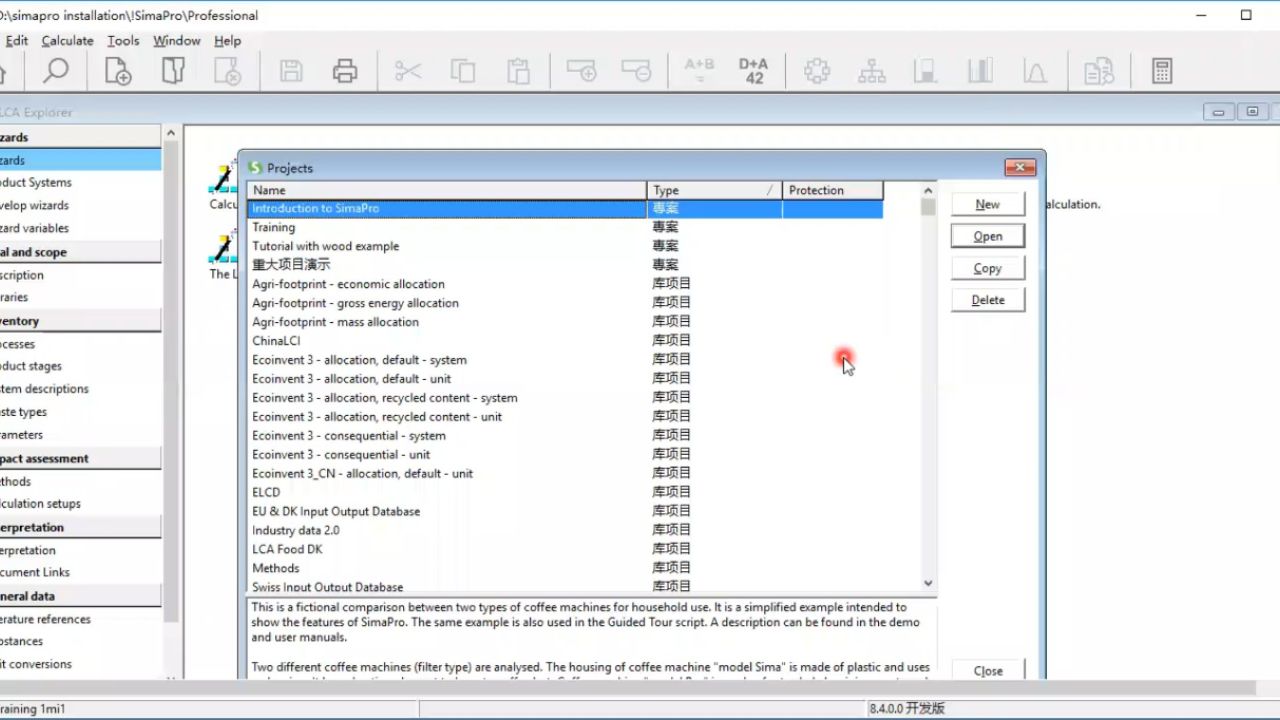Click the Print icon
Viewport: 1280px width, 720px height.
[x=345, y=70]
